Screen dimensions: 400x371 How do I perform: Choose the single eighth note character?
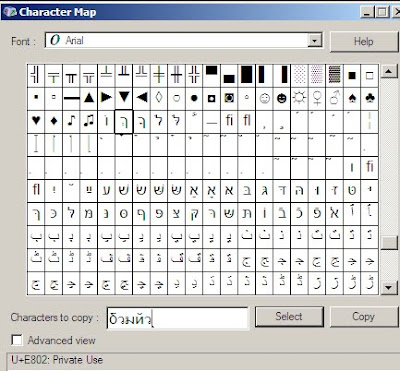click(71, 121)
